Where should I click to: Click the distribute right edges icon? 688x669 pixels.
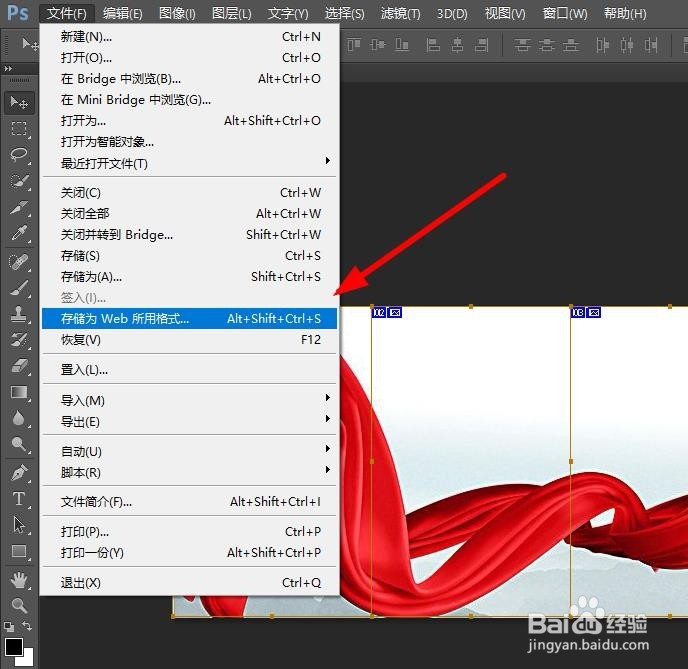(651, 45)
